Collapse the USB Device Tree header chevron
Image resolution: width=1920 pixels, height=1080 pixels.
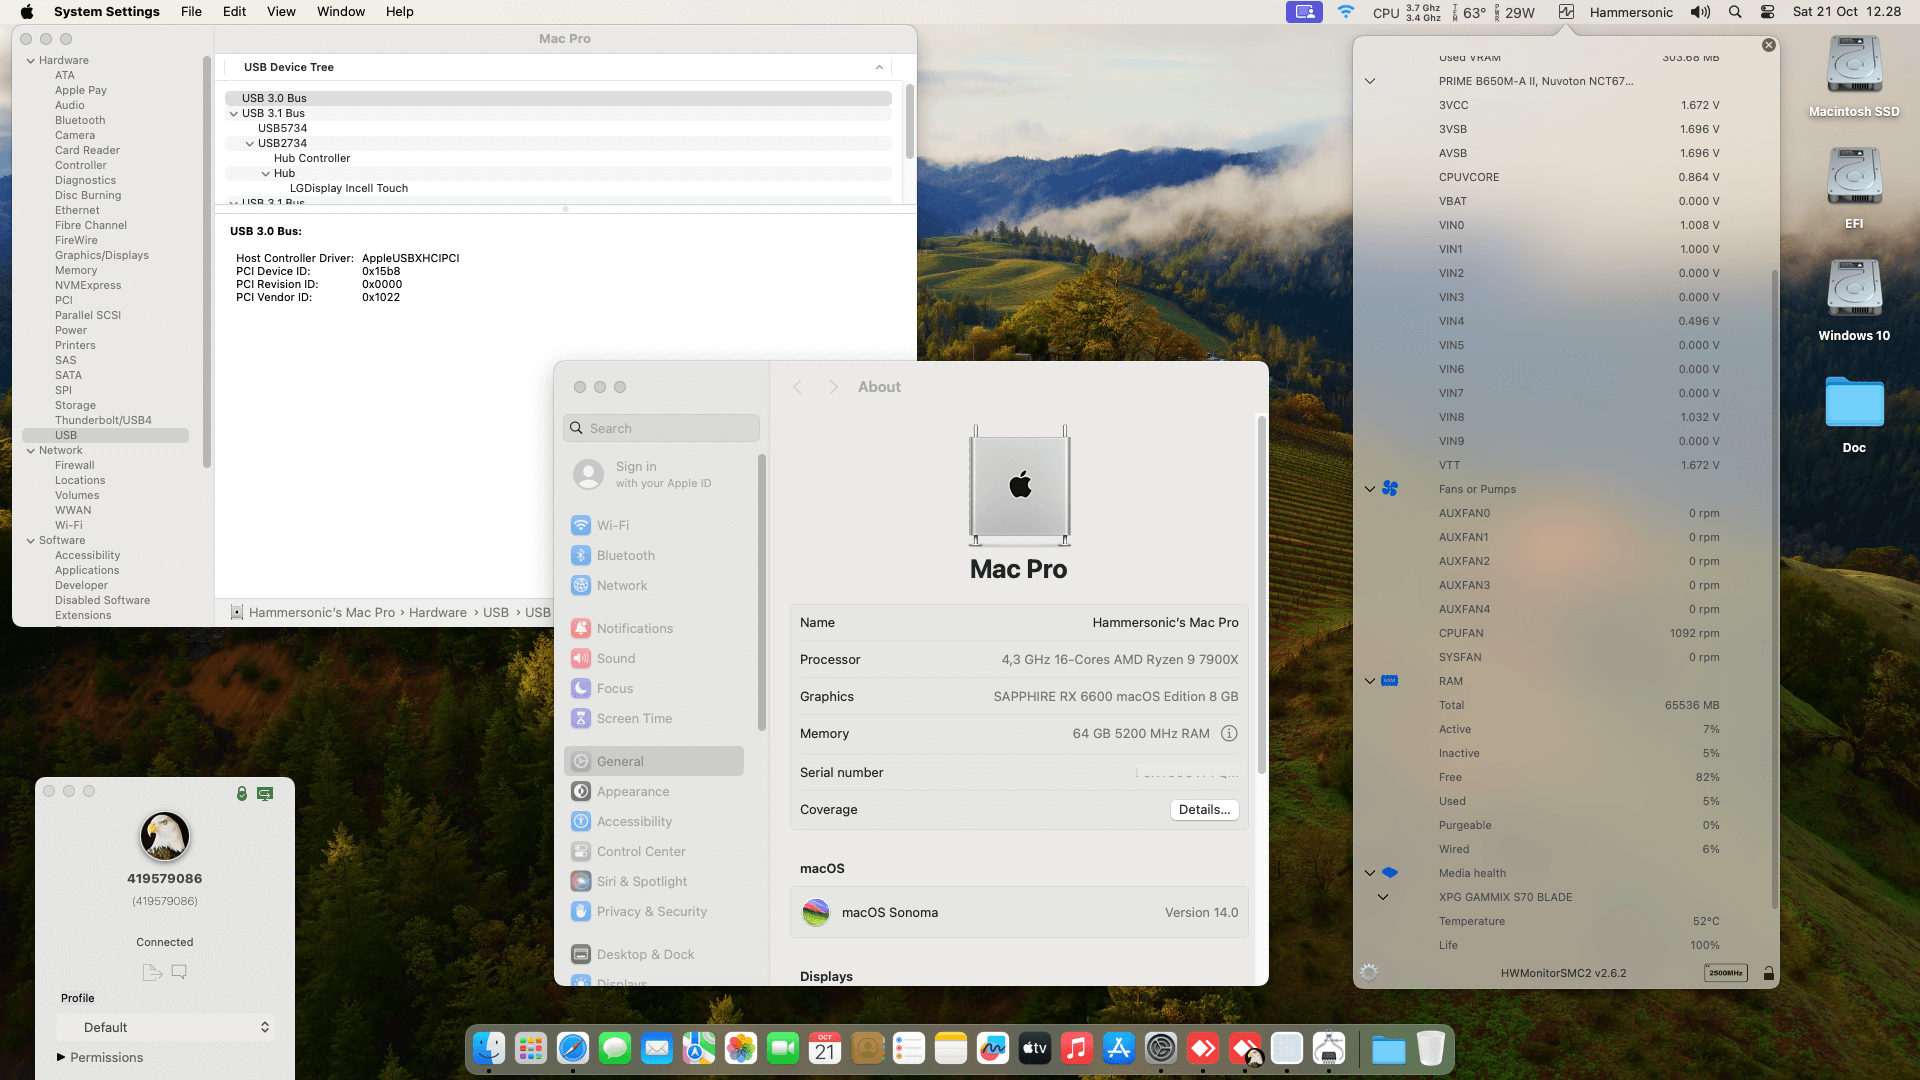click(x=879, y=67)
